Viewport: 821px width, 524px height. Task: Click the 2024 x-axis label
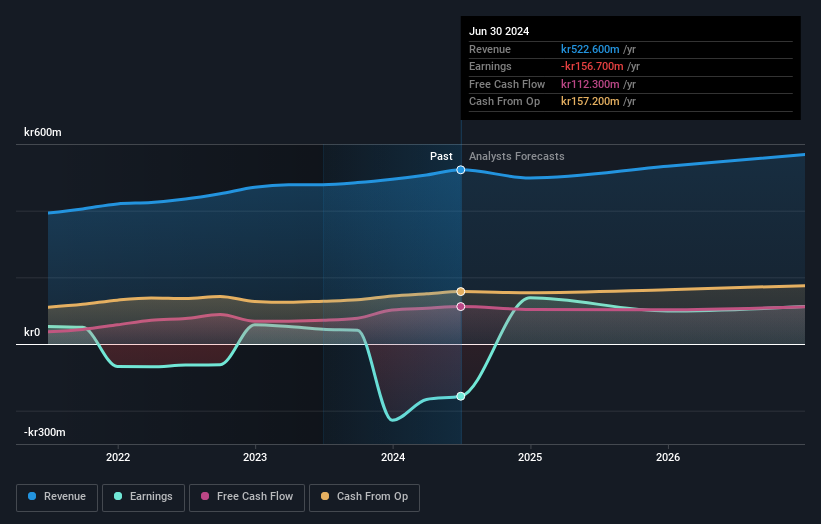click(x=393, y=457)
